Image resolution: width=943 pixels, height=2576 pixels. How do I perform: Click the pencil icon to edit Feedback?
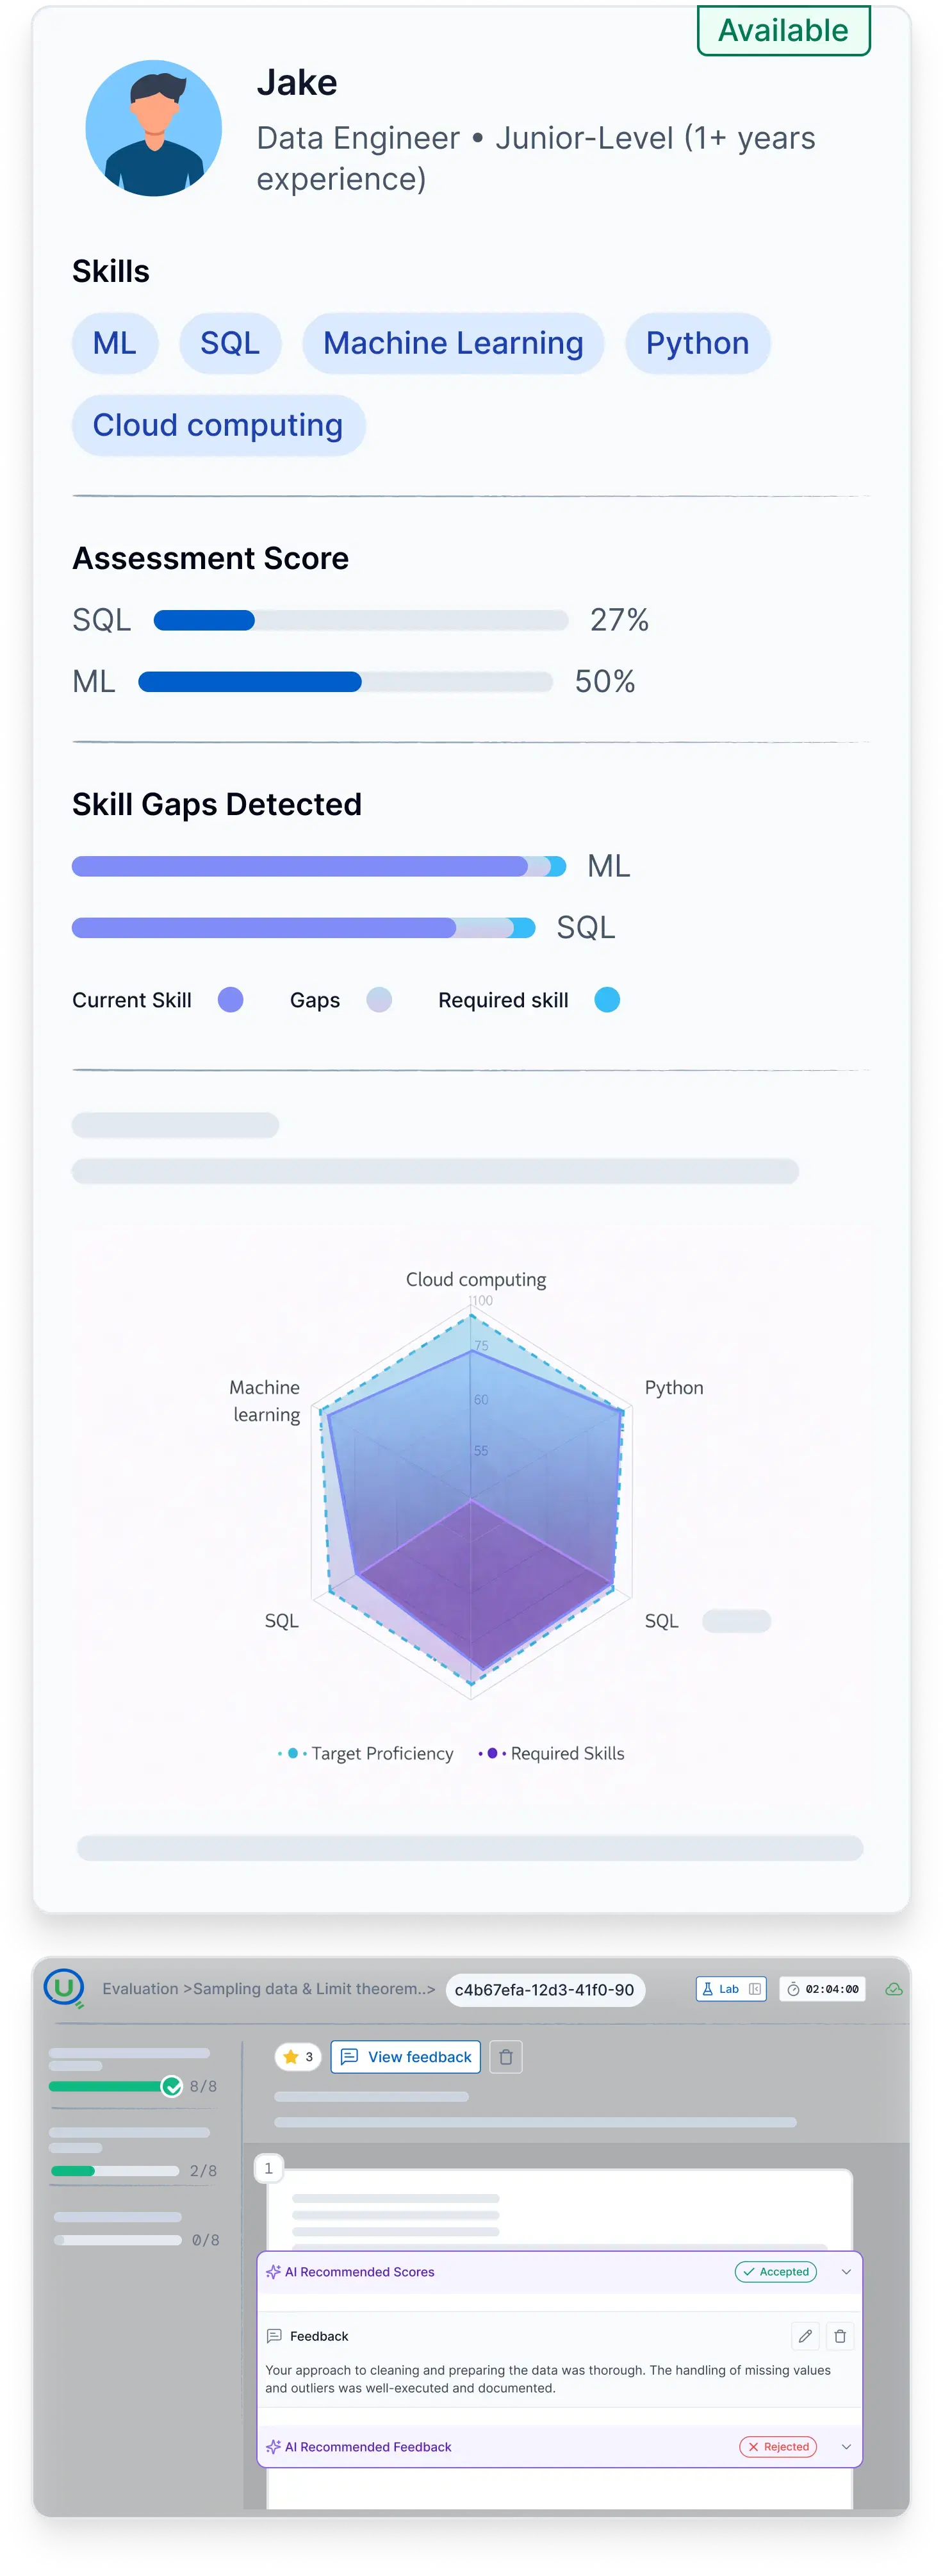pyautogui.click(x=805, y=2336)
